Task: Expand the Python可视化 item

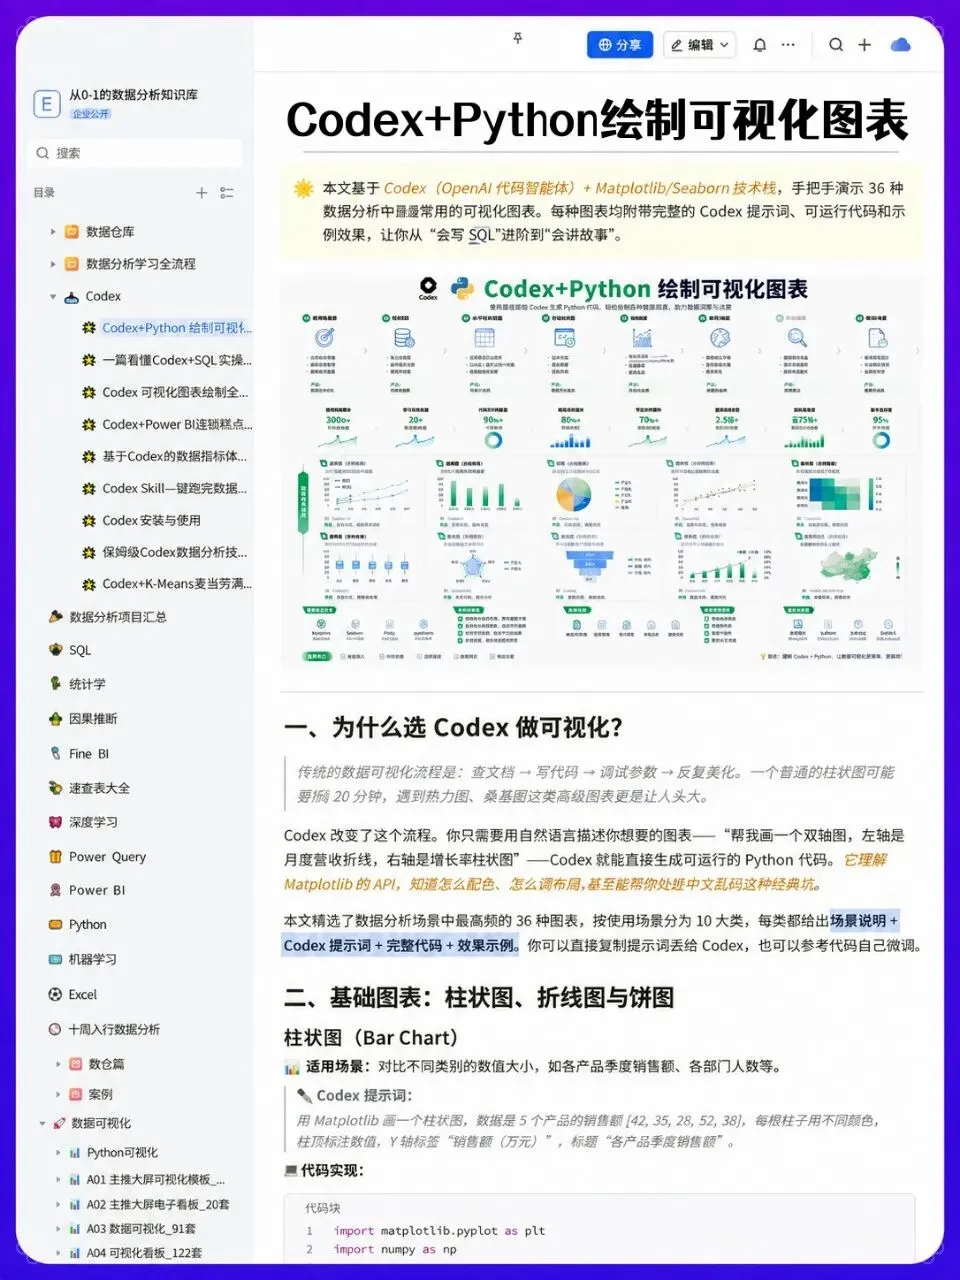Action: (x=57, y=1153)
